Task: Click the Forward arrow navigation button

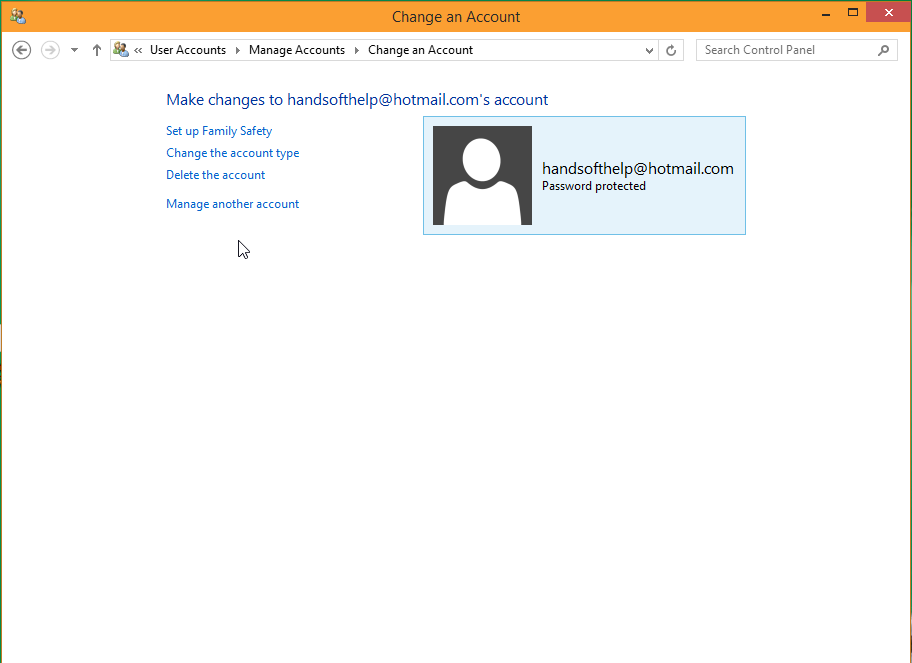Action: [x=51, y=50]
